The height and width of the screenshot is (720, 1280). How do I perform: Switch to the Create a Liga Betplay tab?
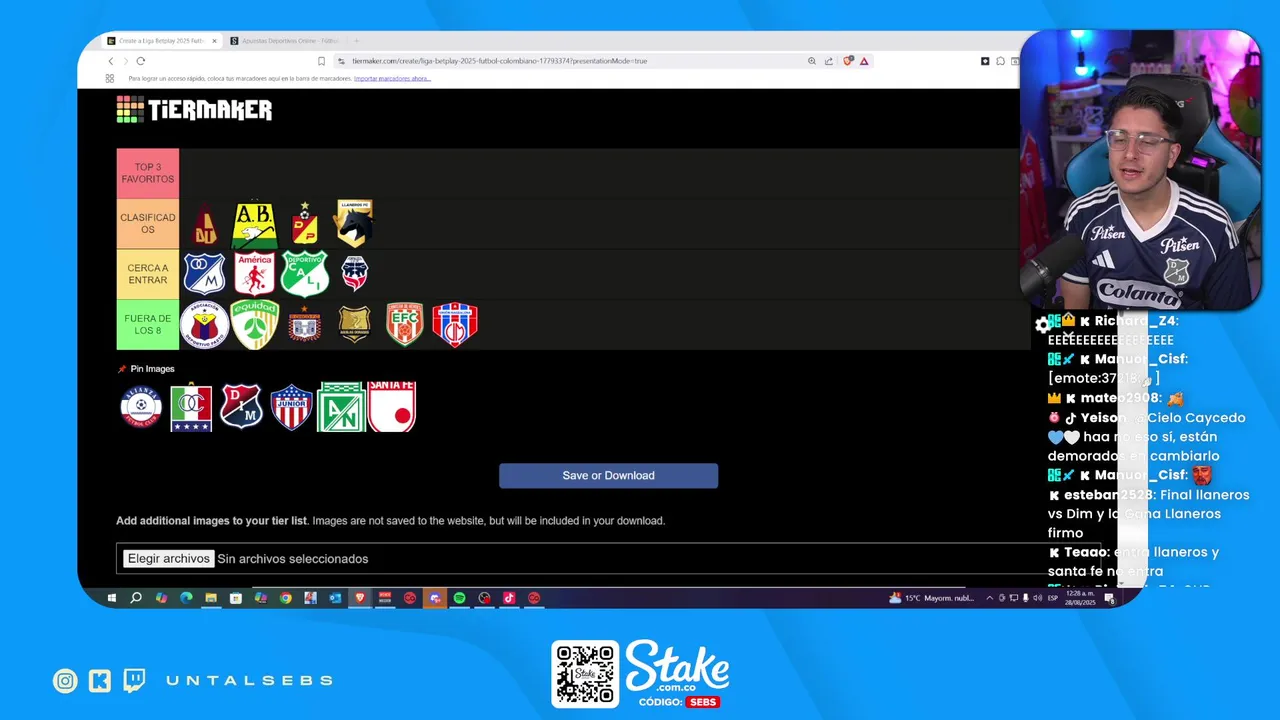point(160,41)
